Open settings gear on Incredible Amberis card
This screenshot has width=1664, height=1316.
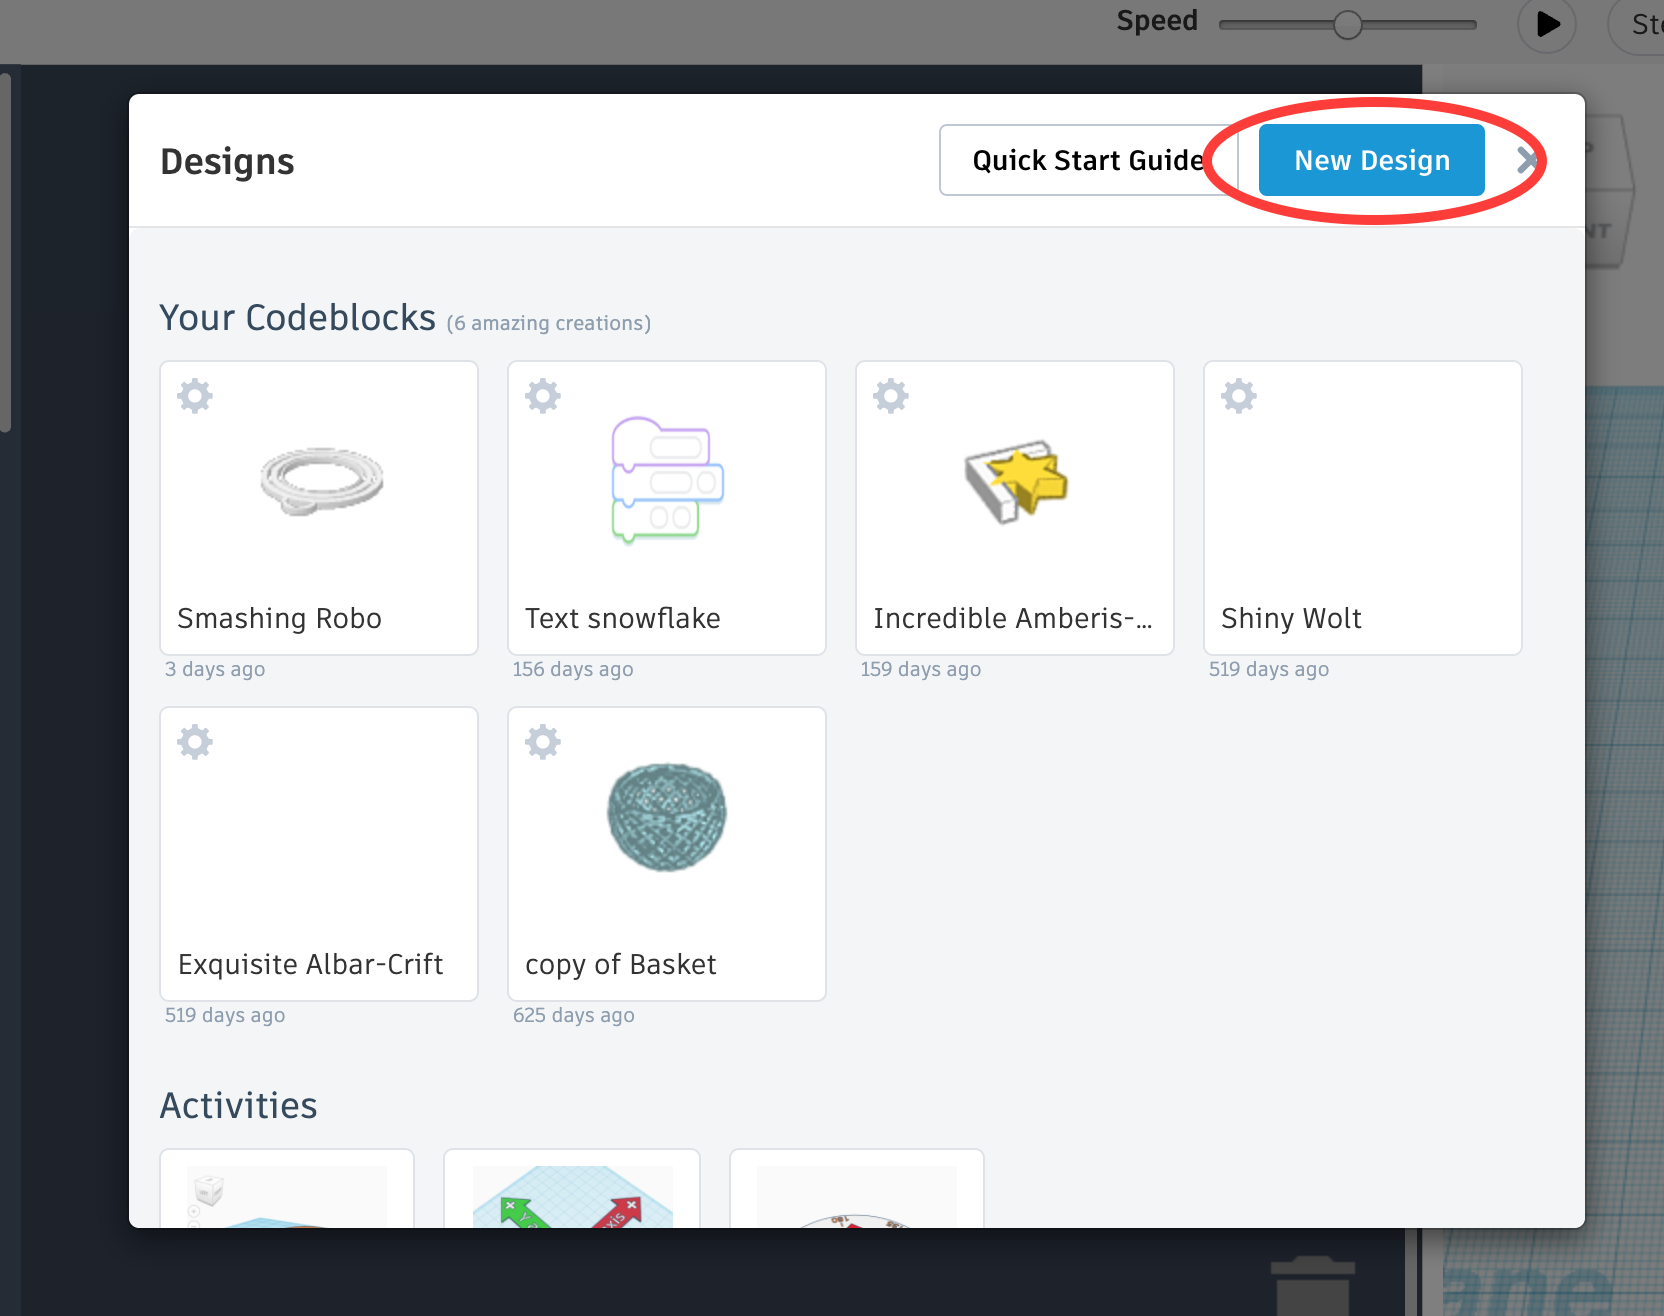point(890,395)
